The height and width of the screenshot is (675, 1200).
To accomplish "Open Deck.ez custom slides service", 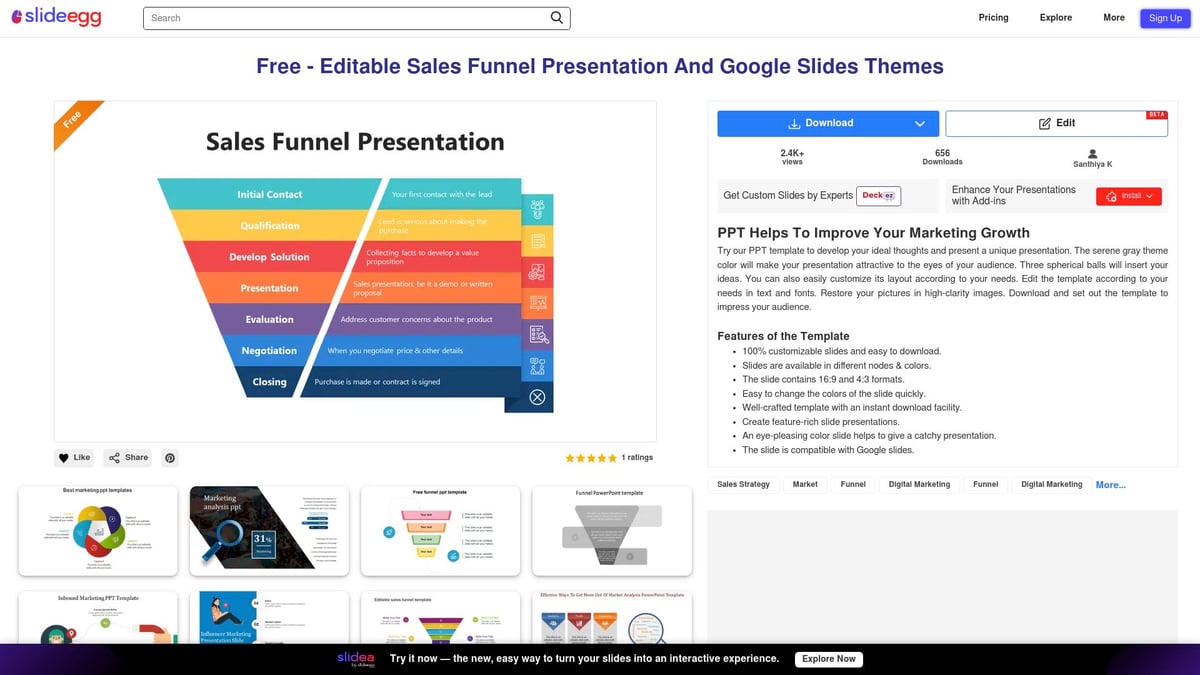I will coord(878,195).
